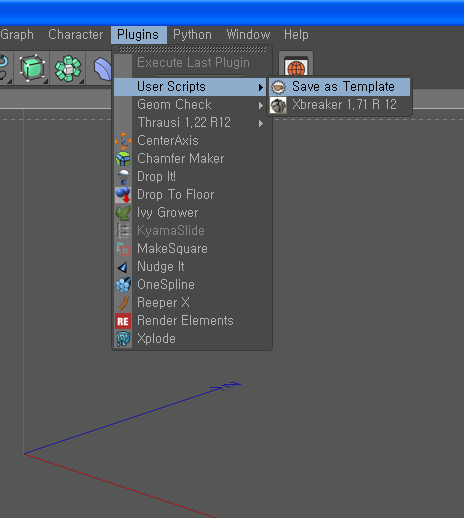Open the Python menu
The image size is (464, 518).
[192, 35]
